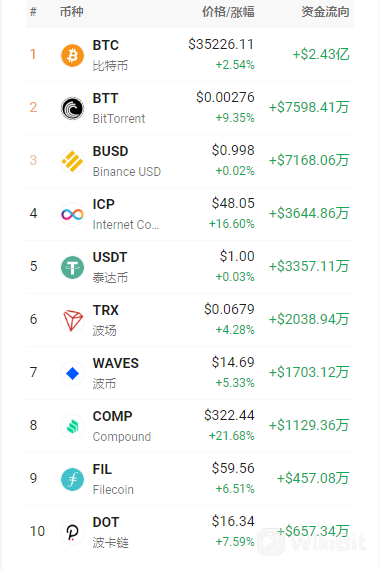Click the ICP infinity logo icon
The width and height of the screenshot is (379, 570).
coord(72,214)
